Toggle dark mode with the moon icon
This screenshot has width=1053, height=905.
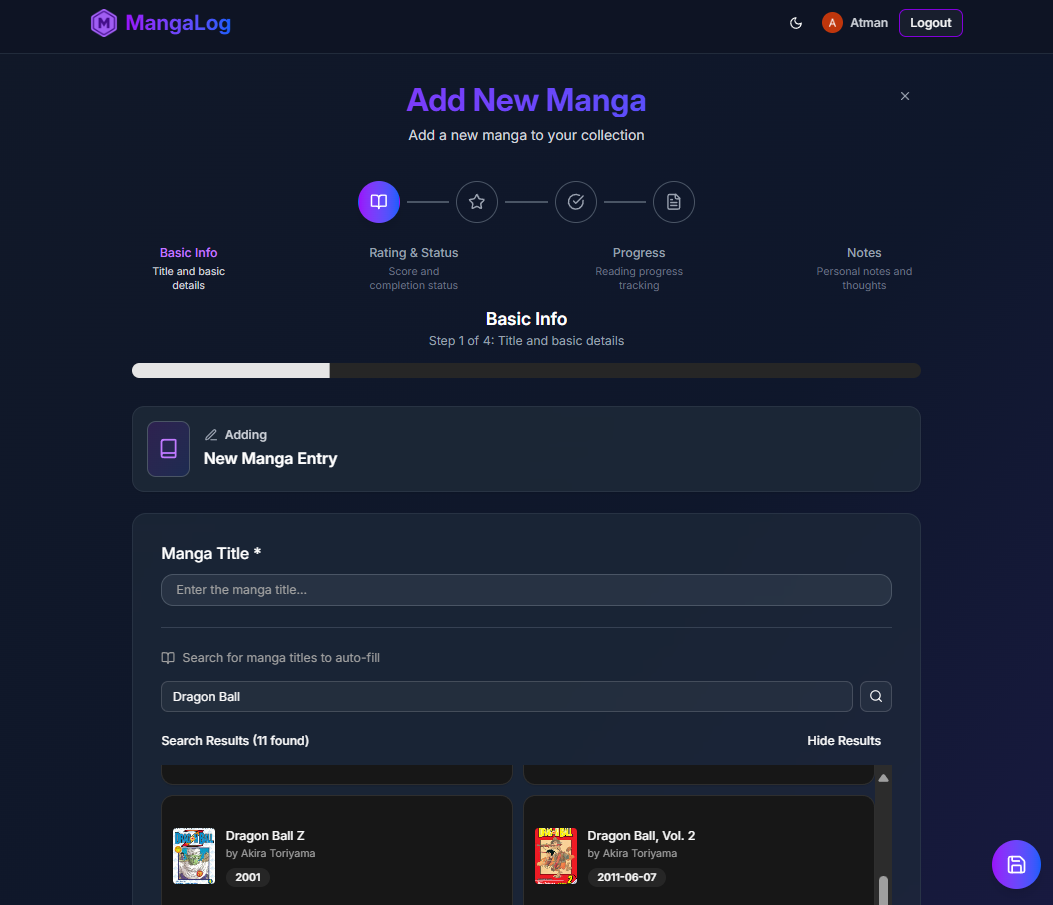pyautogui.click(x=796, y=23)
